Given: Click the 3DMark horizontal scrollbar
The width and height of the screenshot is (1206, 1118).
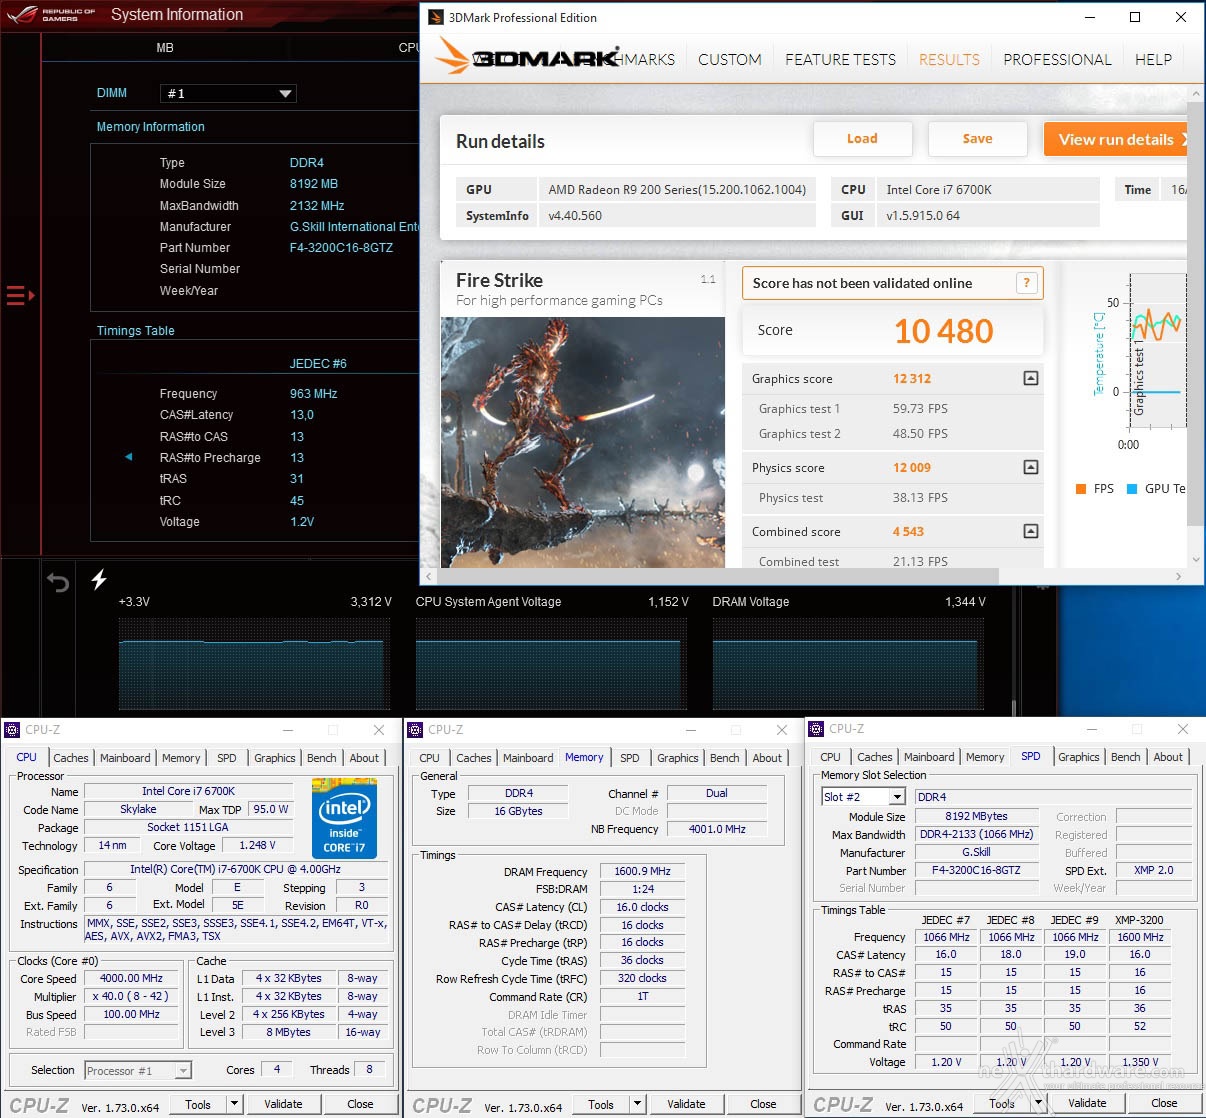Looking at the screenshot, I should pos(719,576).
